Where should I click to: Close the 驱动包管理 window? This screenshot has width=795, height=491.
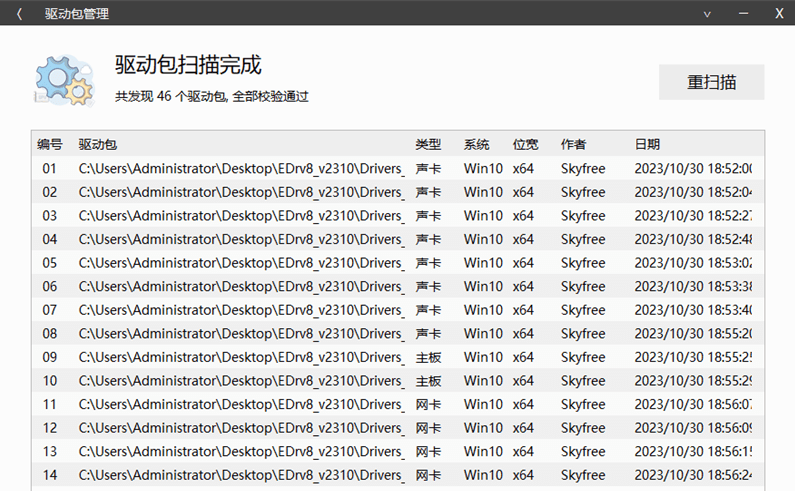(778, 14)
